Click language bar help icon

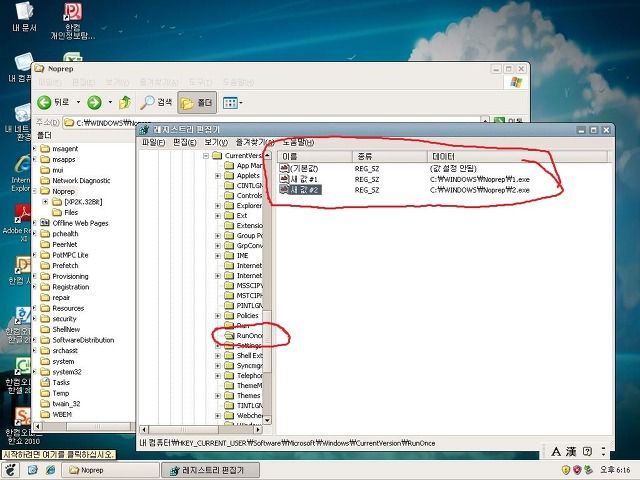[x=587, y=451]
